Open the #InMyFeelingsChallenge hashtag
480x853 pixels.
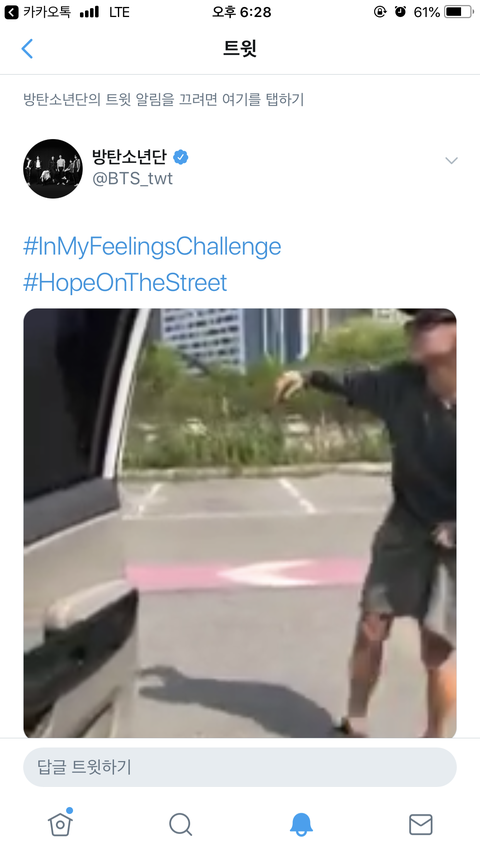point(152,246)
